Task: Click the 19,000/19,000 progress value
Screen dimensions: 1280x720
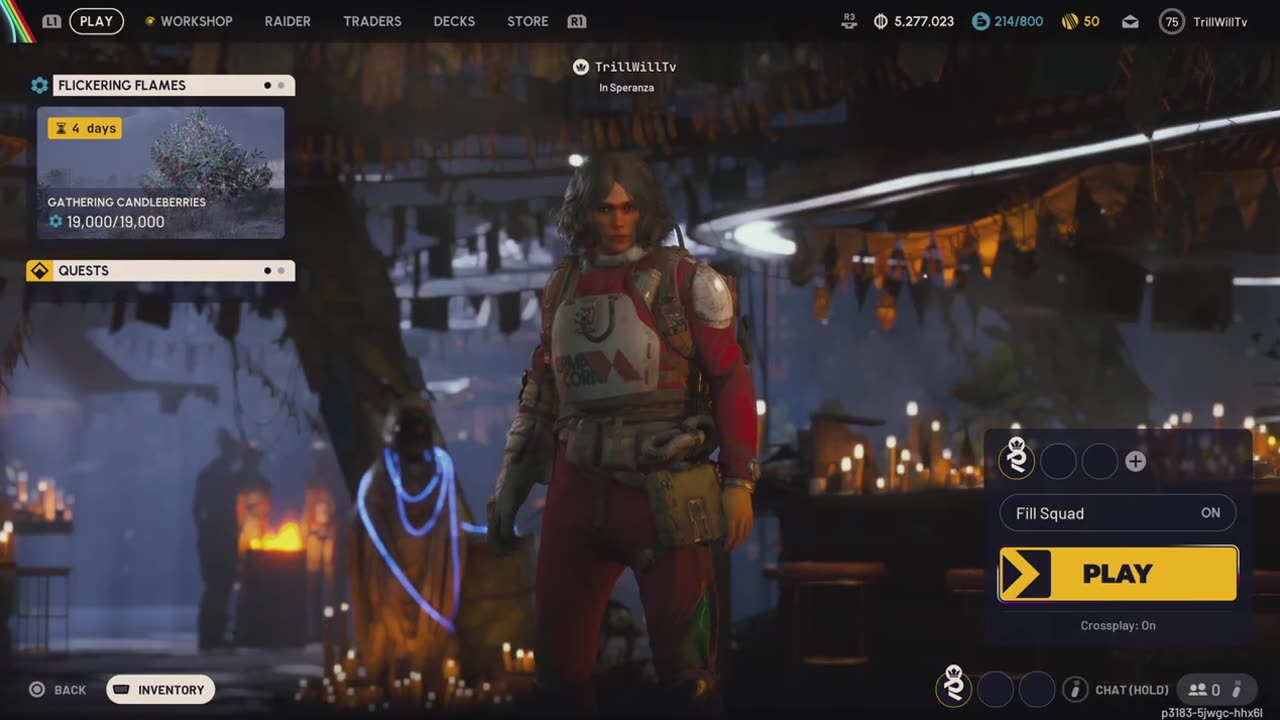Action: point(115,222)
